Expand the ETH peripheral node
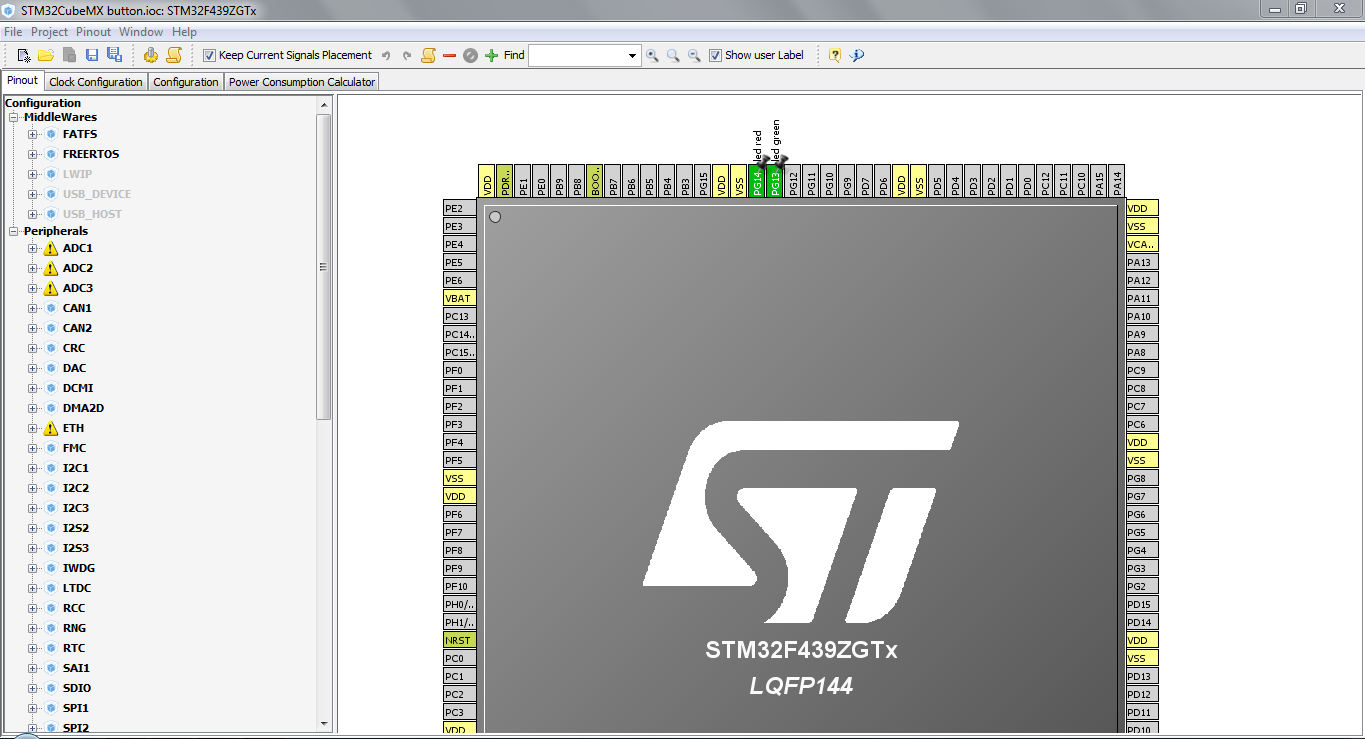 (x=32, y=428)
